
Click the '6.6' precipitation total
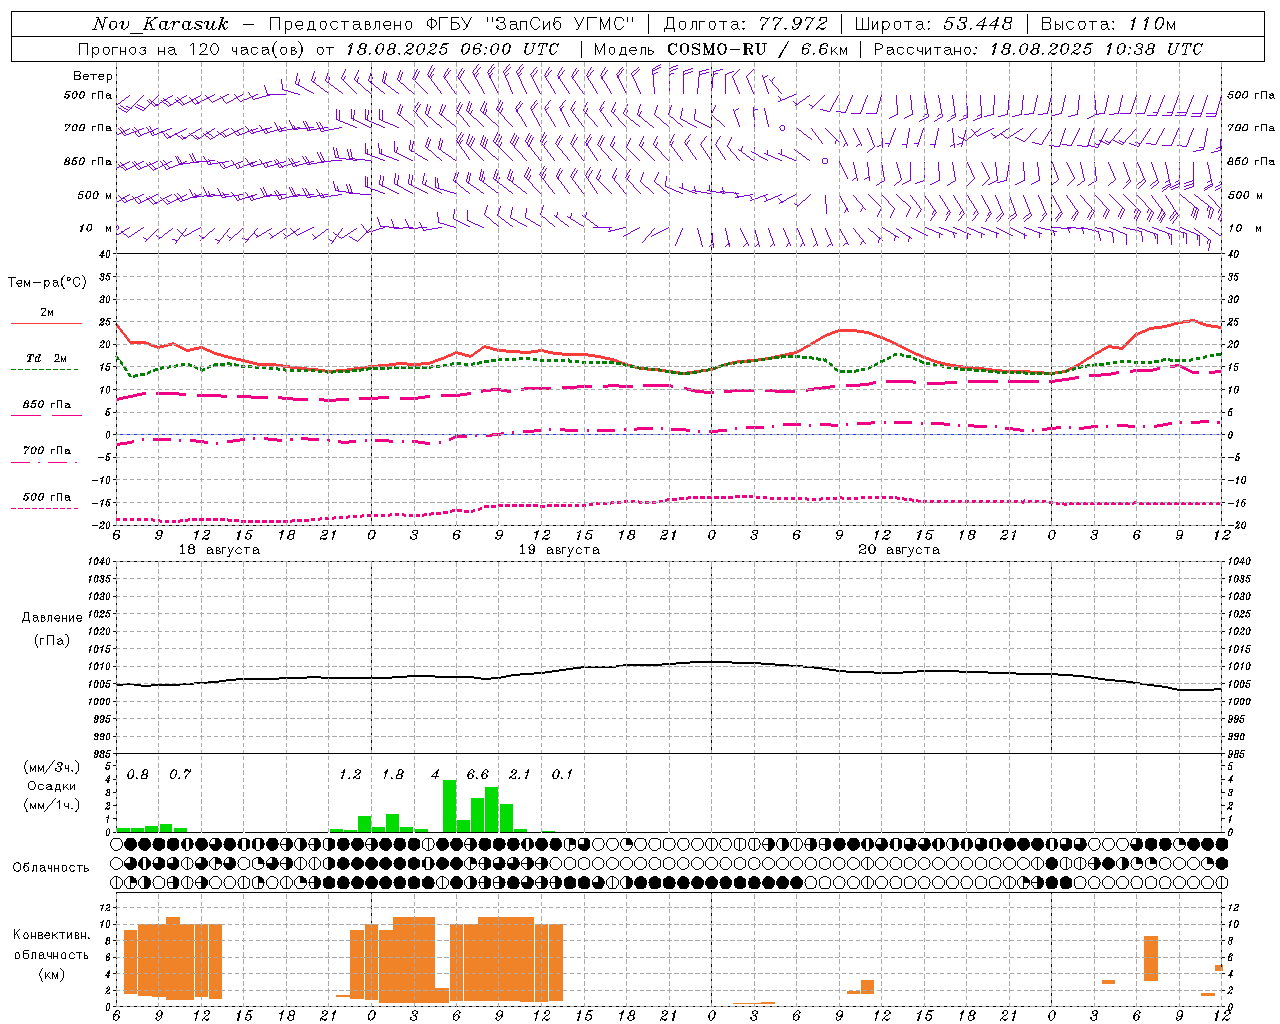478,775
